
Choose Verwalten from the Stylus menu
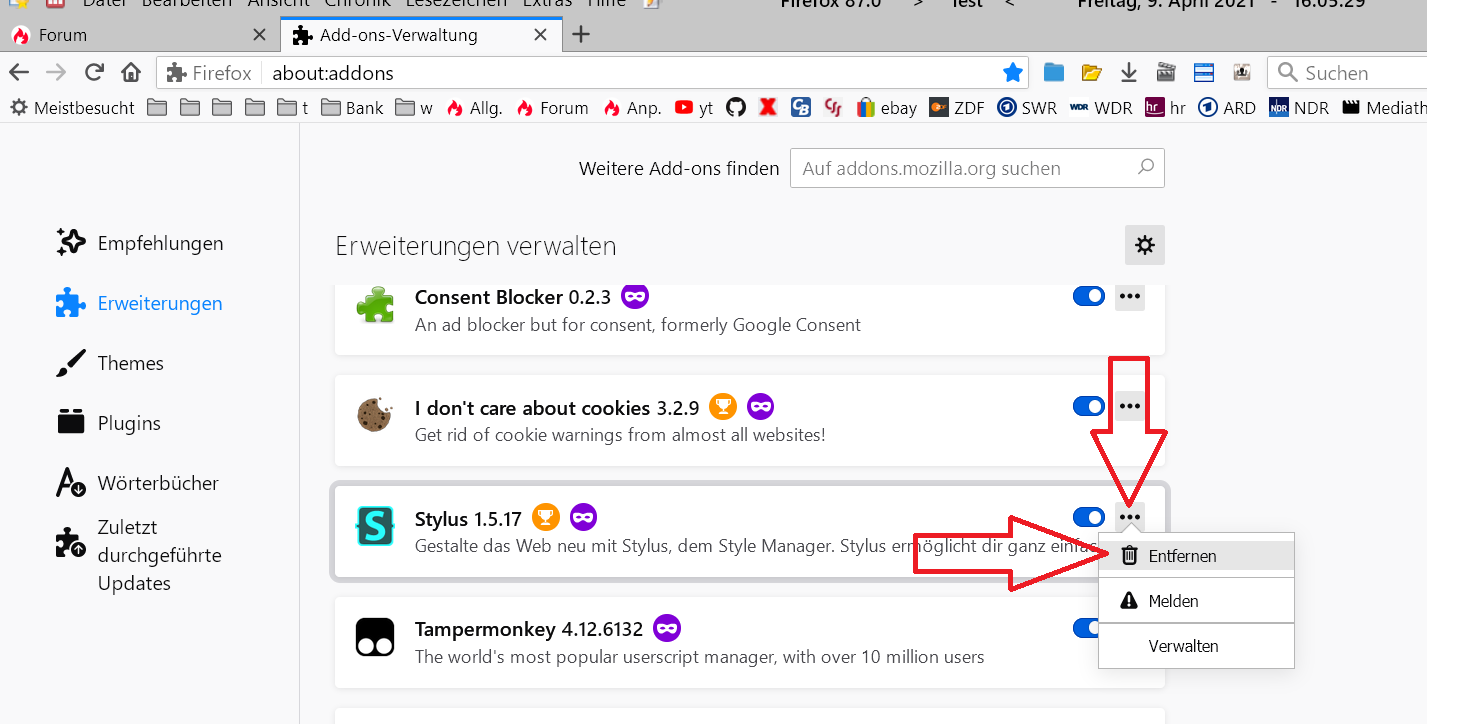pyautogui.click(x=1196, y=646)
